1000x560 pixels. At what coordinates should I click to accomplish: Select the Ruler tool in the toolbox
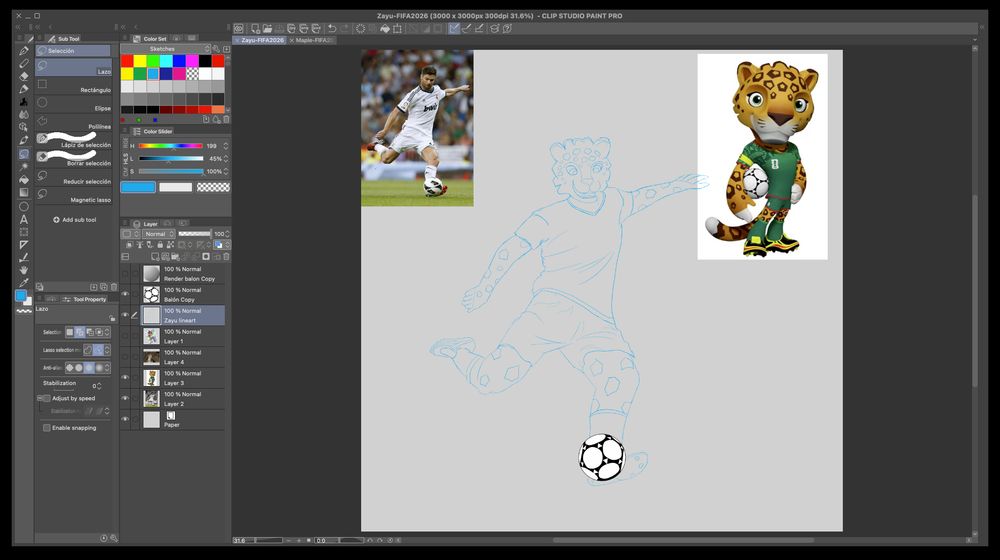tap(24, 244)
